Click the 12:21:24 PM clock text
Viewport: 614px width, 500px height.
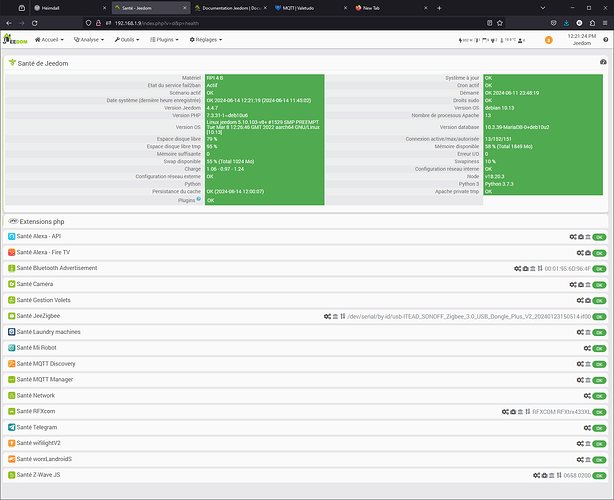581,36
